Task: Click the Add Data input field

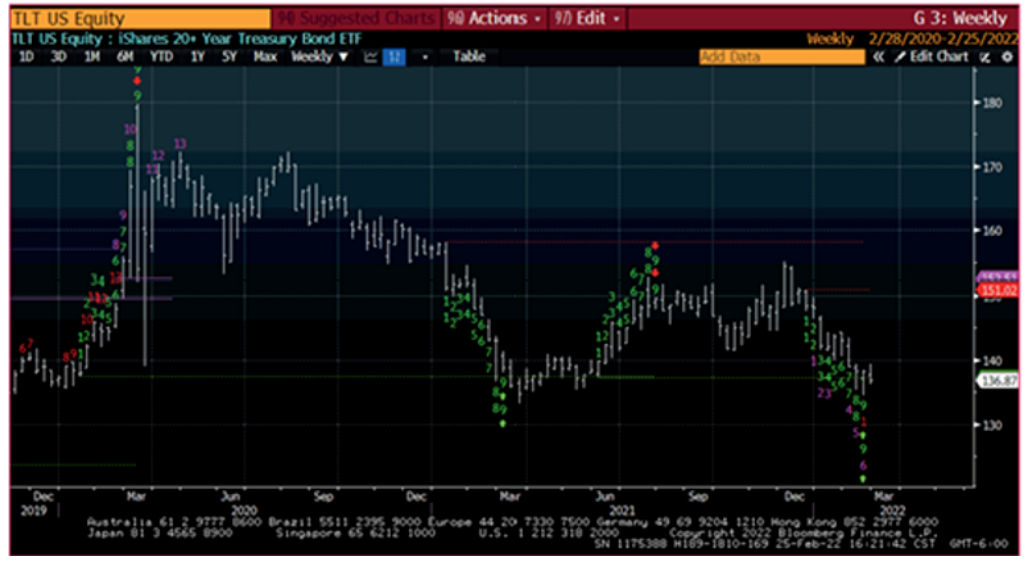Action: pos(781,57)
